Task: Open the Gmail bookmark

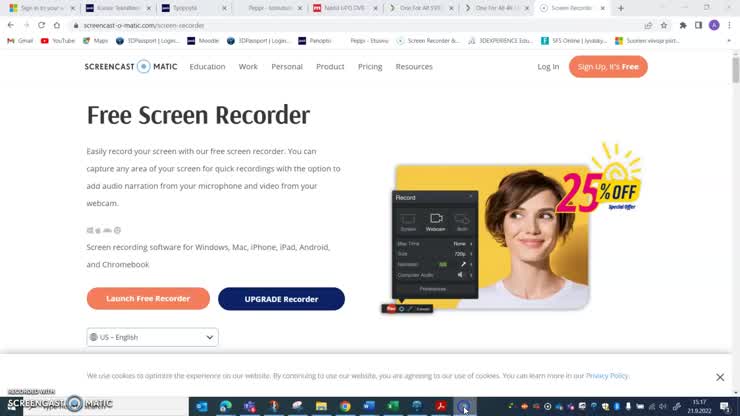Action: pos(20,41)
